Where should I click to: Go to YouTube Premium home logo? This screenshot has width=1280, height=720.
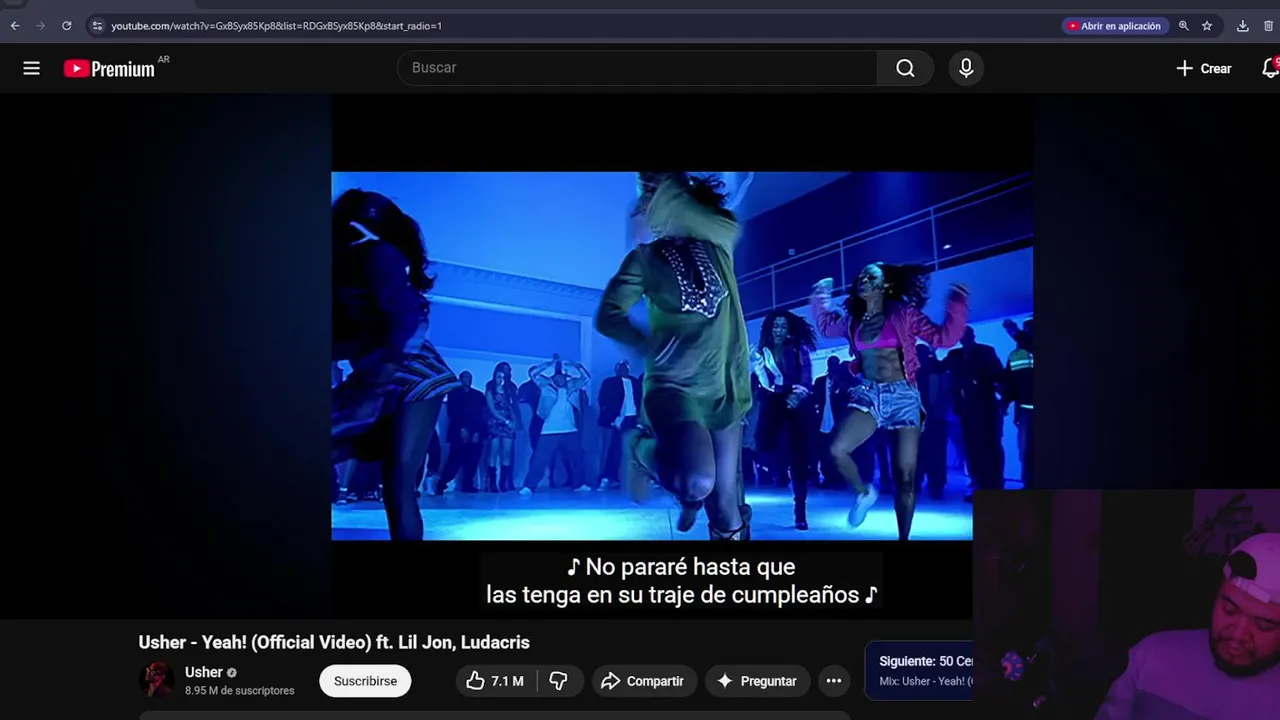109,68
